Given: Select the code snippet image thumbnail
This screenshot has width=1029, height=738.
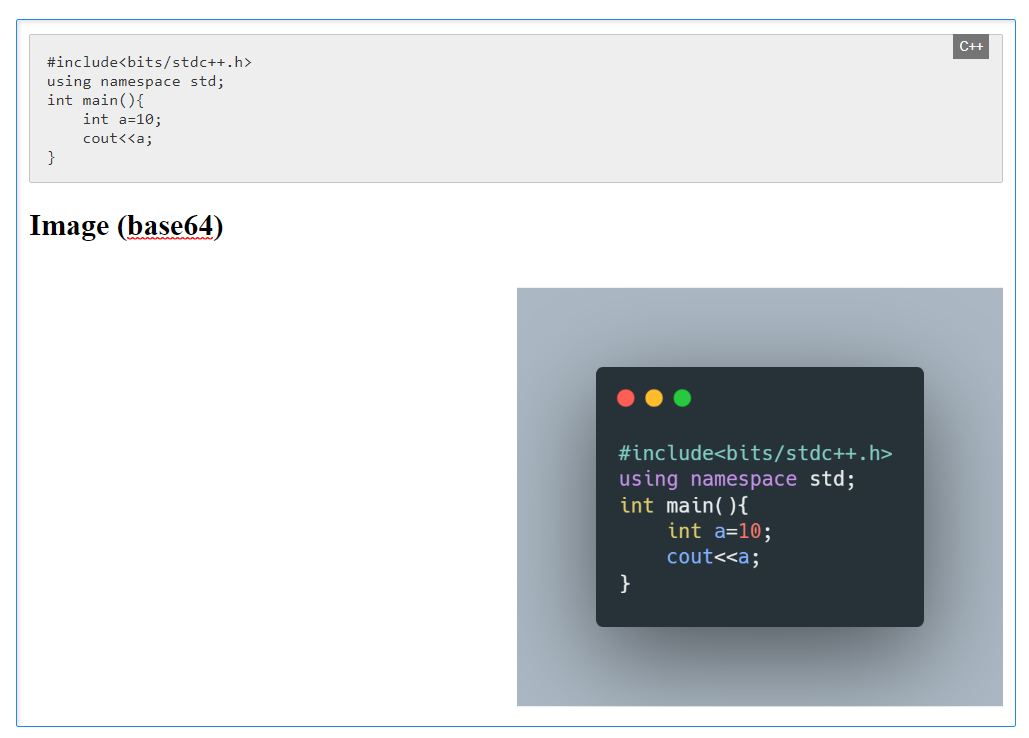Looking at the screenshot, I should tap(759, 497).
